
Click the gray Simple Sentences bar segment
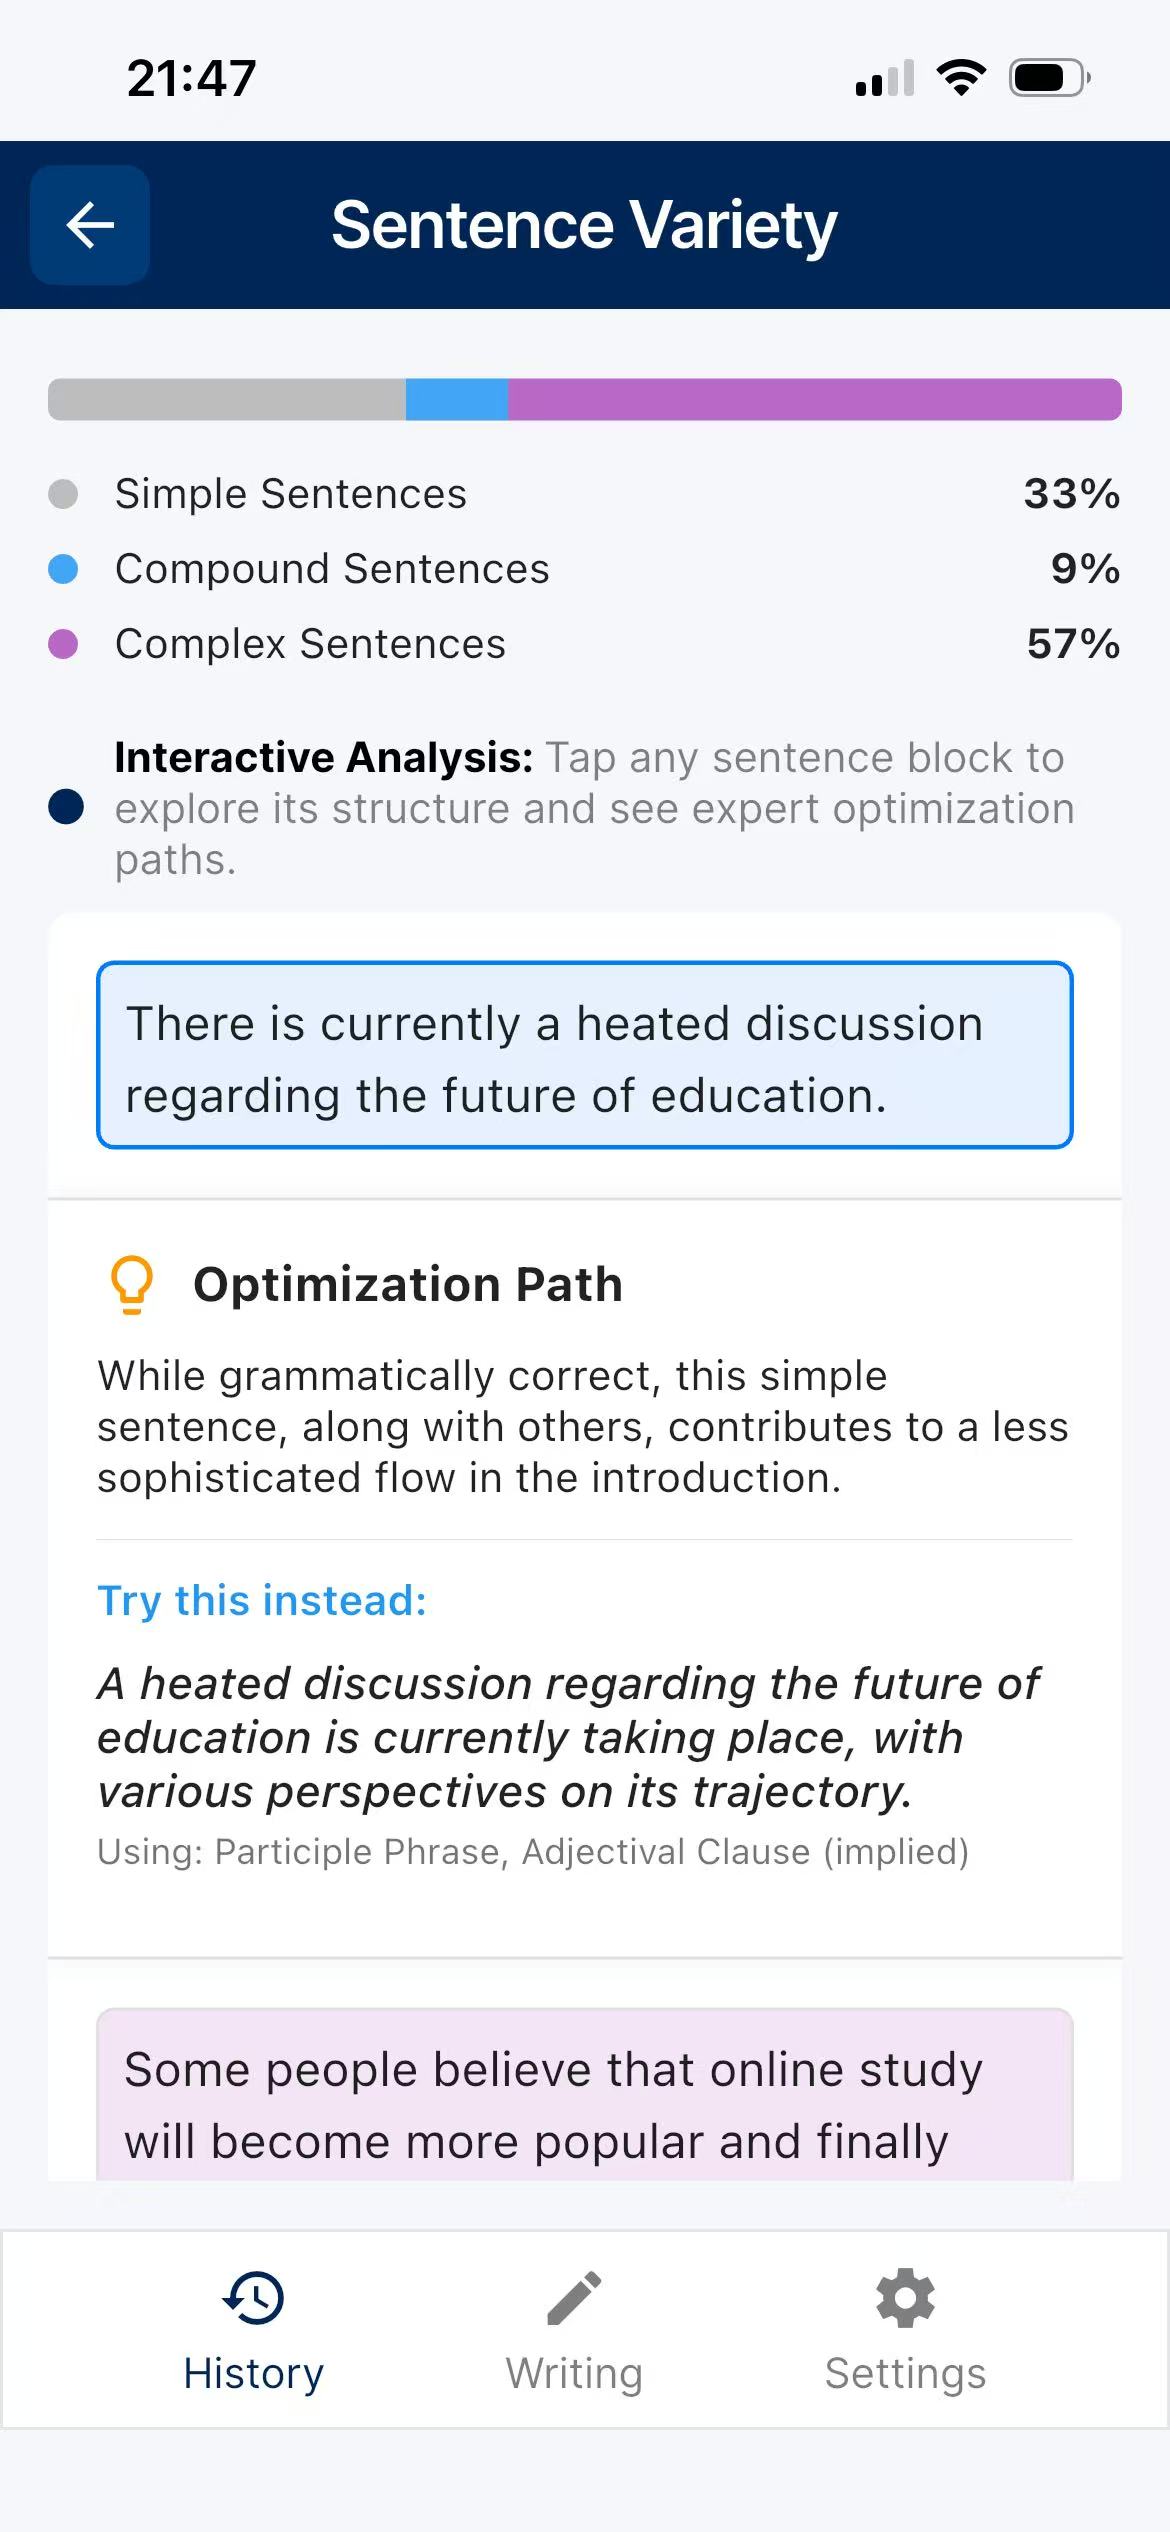tap(227, 399)
